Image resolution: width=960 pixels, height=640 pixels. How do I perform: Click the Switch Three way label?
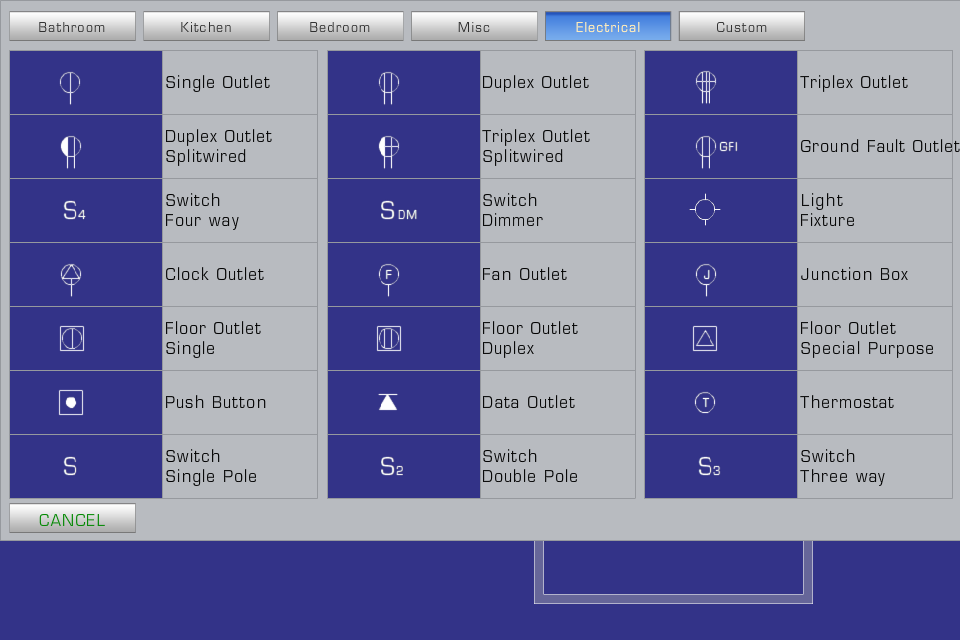tap(842, 466)
